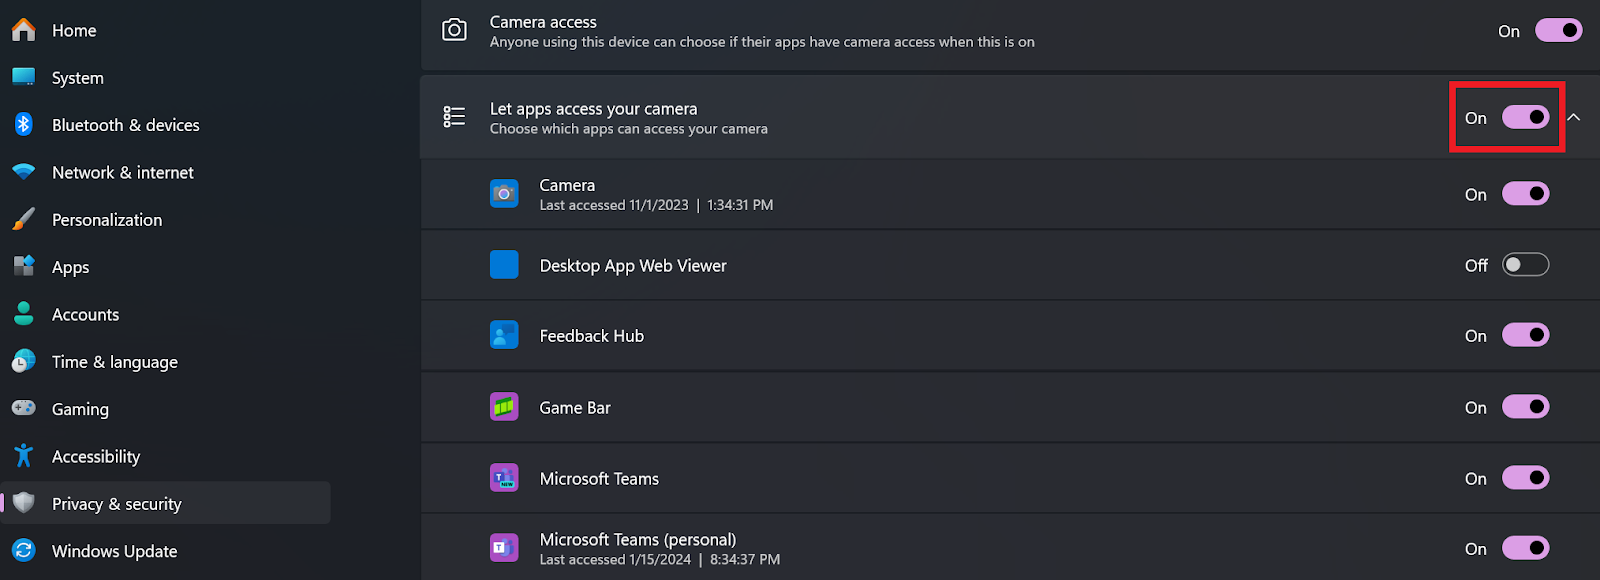Select Apps in the settings sidebar
The height and width of the screenshot is (580, 1600).
coord(70,267)
